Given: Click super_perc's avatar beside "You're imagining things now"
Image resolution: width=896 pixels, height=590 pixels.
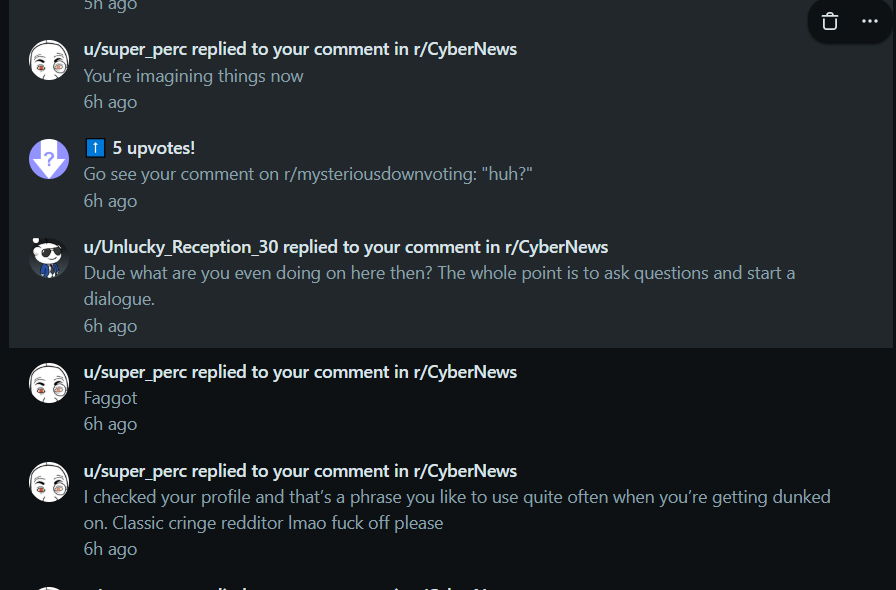Looking at the screenshot, I should coord(49,60).
